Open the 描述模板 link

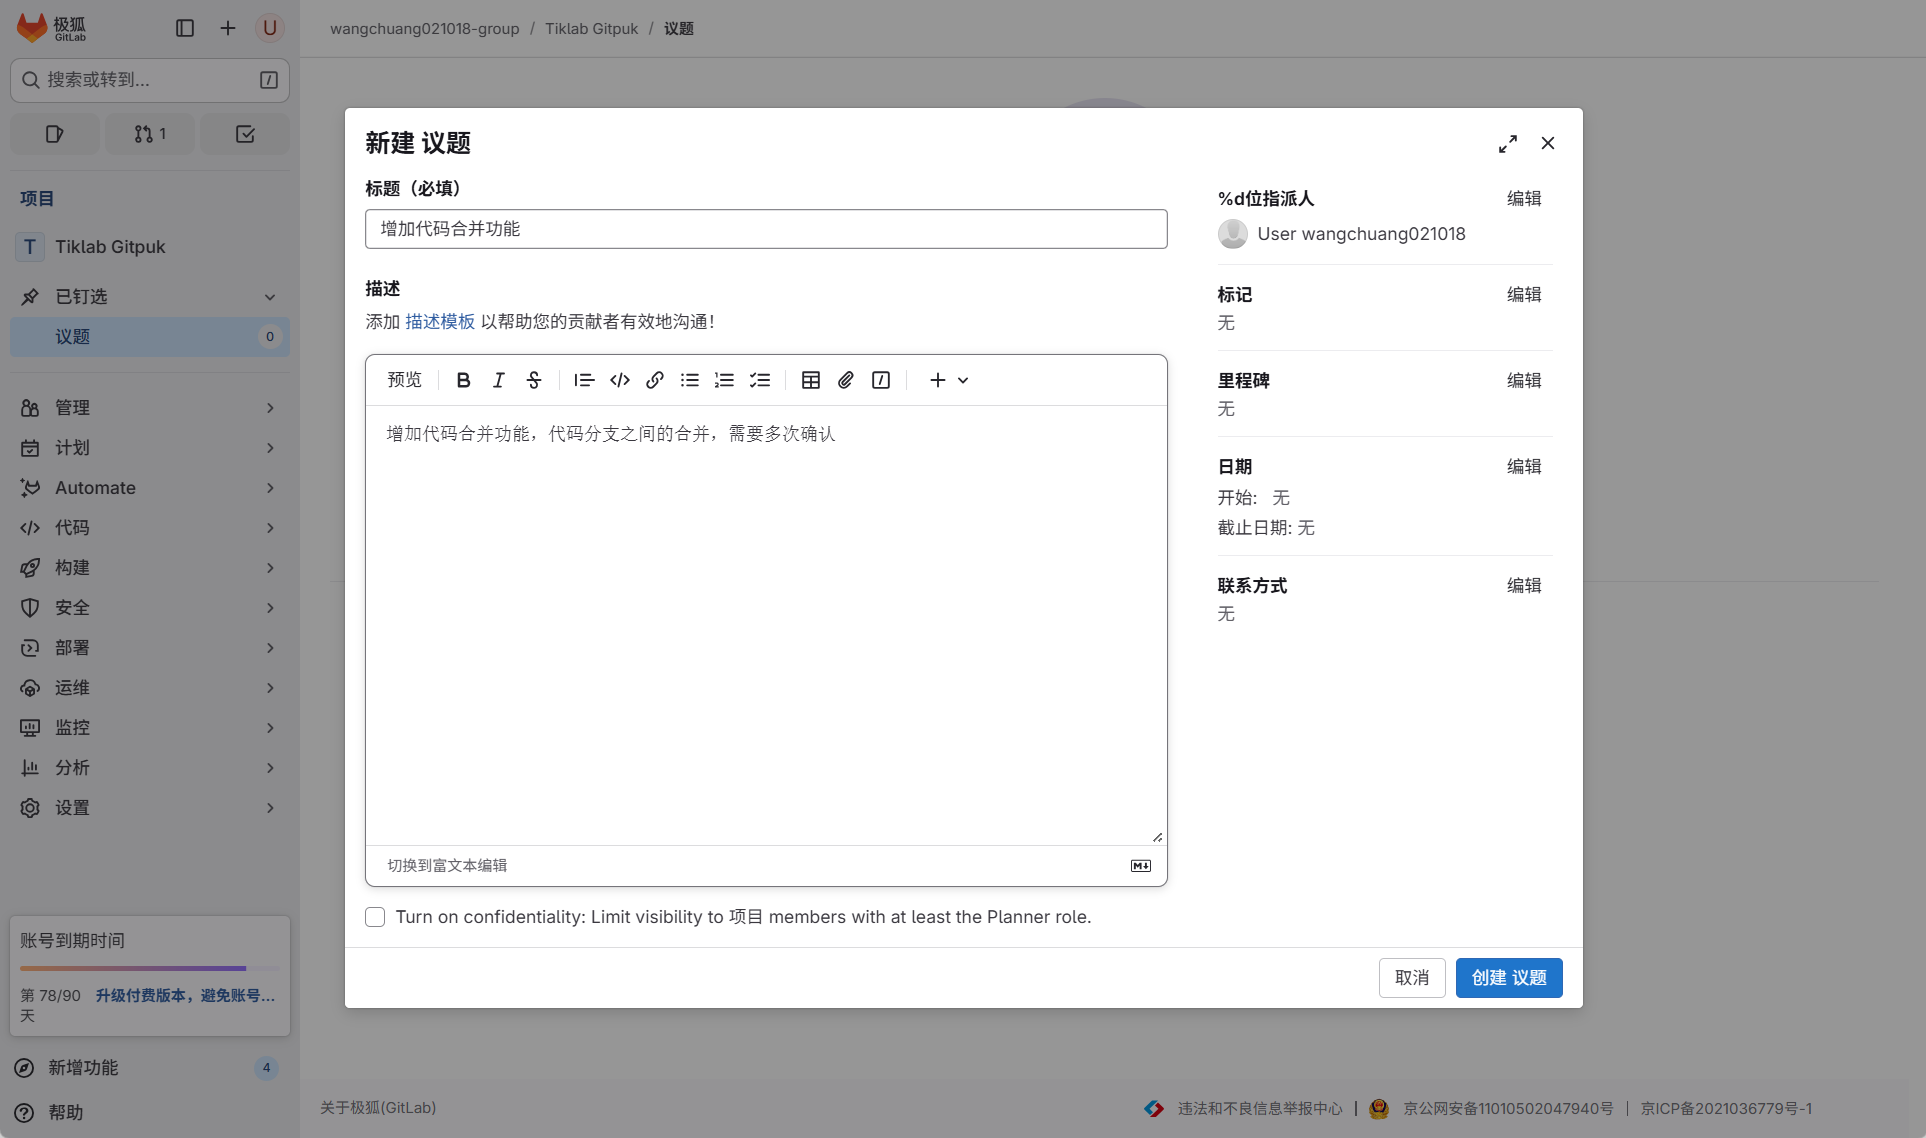pos(439,322)
